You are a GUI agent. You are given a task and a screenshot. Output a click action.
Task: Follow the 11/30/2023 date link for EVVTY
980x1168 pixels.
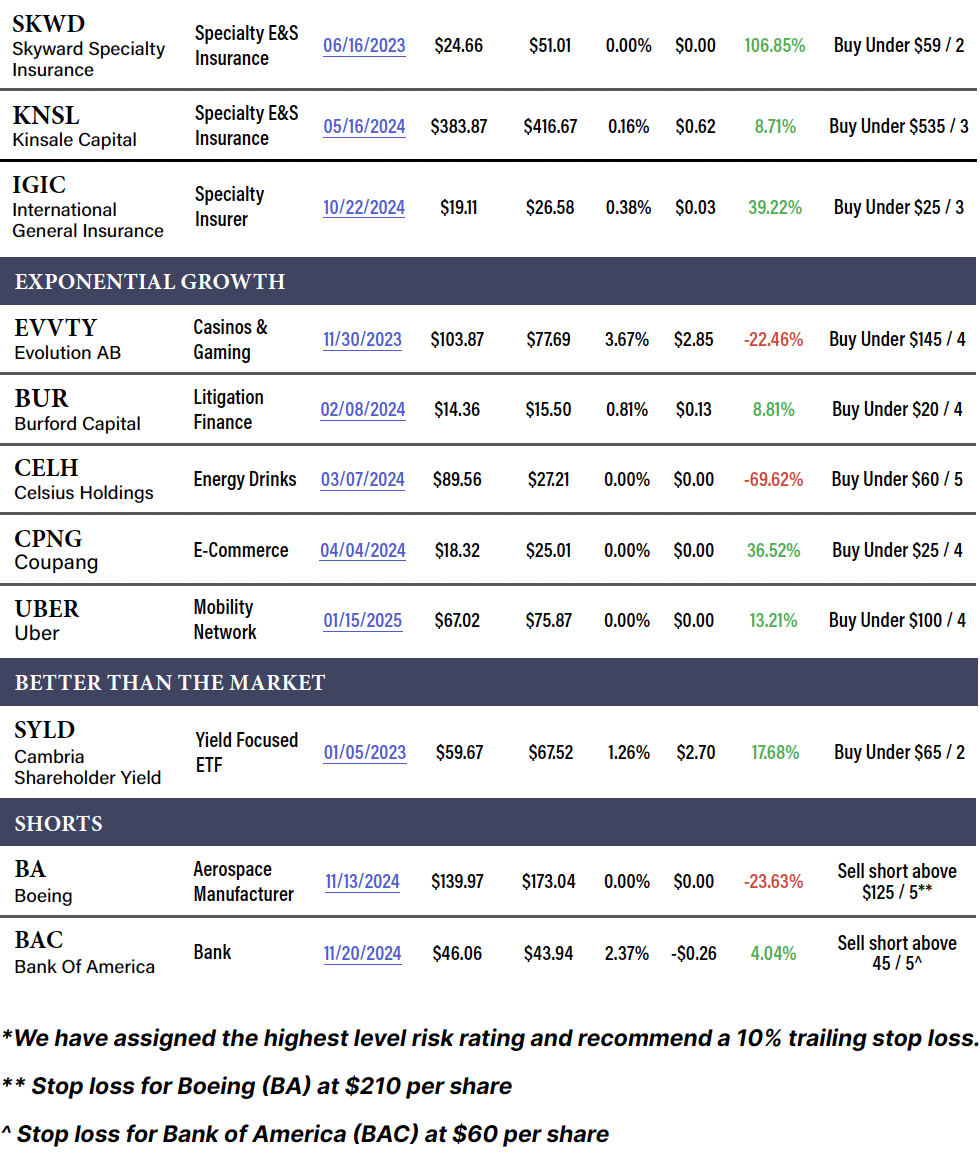coord(362,339)
